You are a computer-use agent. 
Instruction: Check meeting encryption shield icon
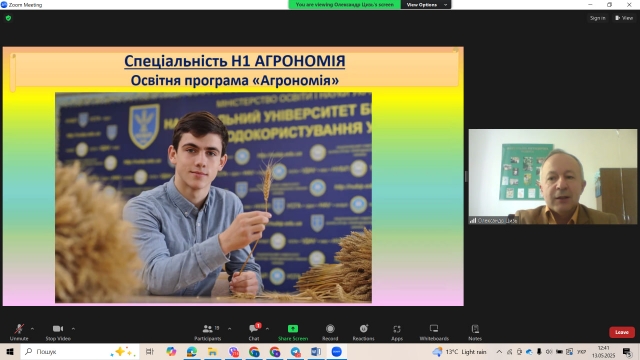tap(8, 18)
